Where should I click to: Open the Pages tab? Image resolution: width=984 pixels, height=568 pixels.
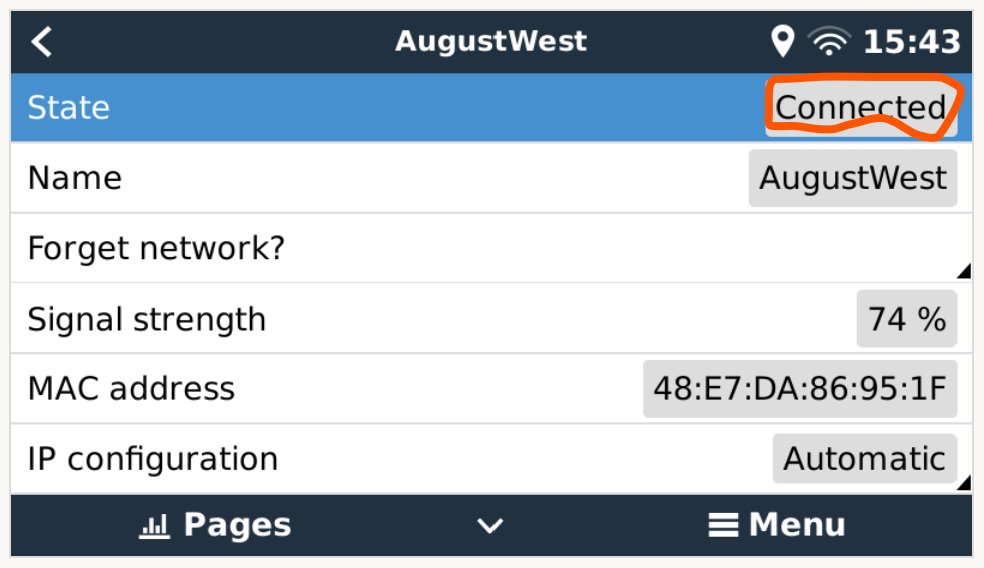237,525
